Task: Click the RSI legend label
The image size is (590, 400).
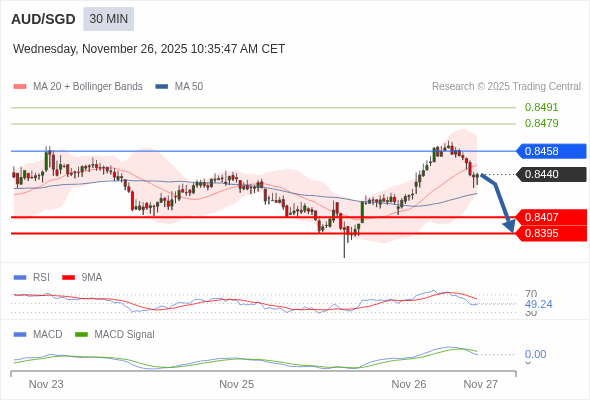Action: (x=41, y=278)
